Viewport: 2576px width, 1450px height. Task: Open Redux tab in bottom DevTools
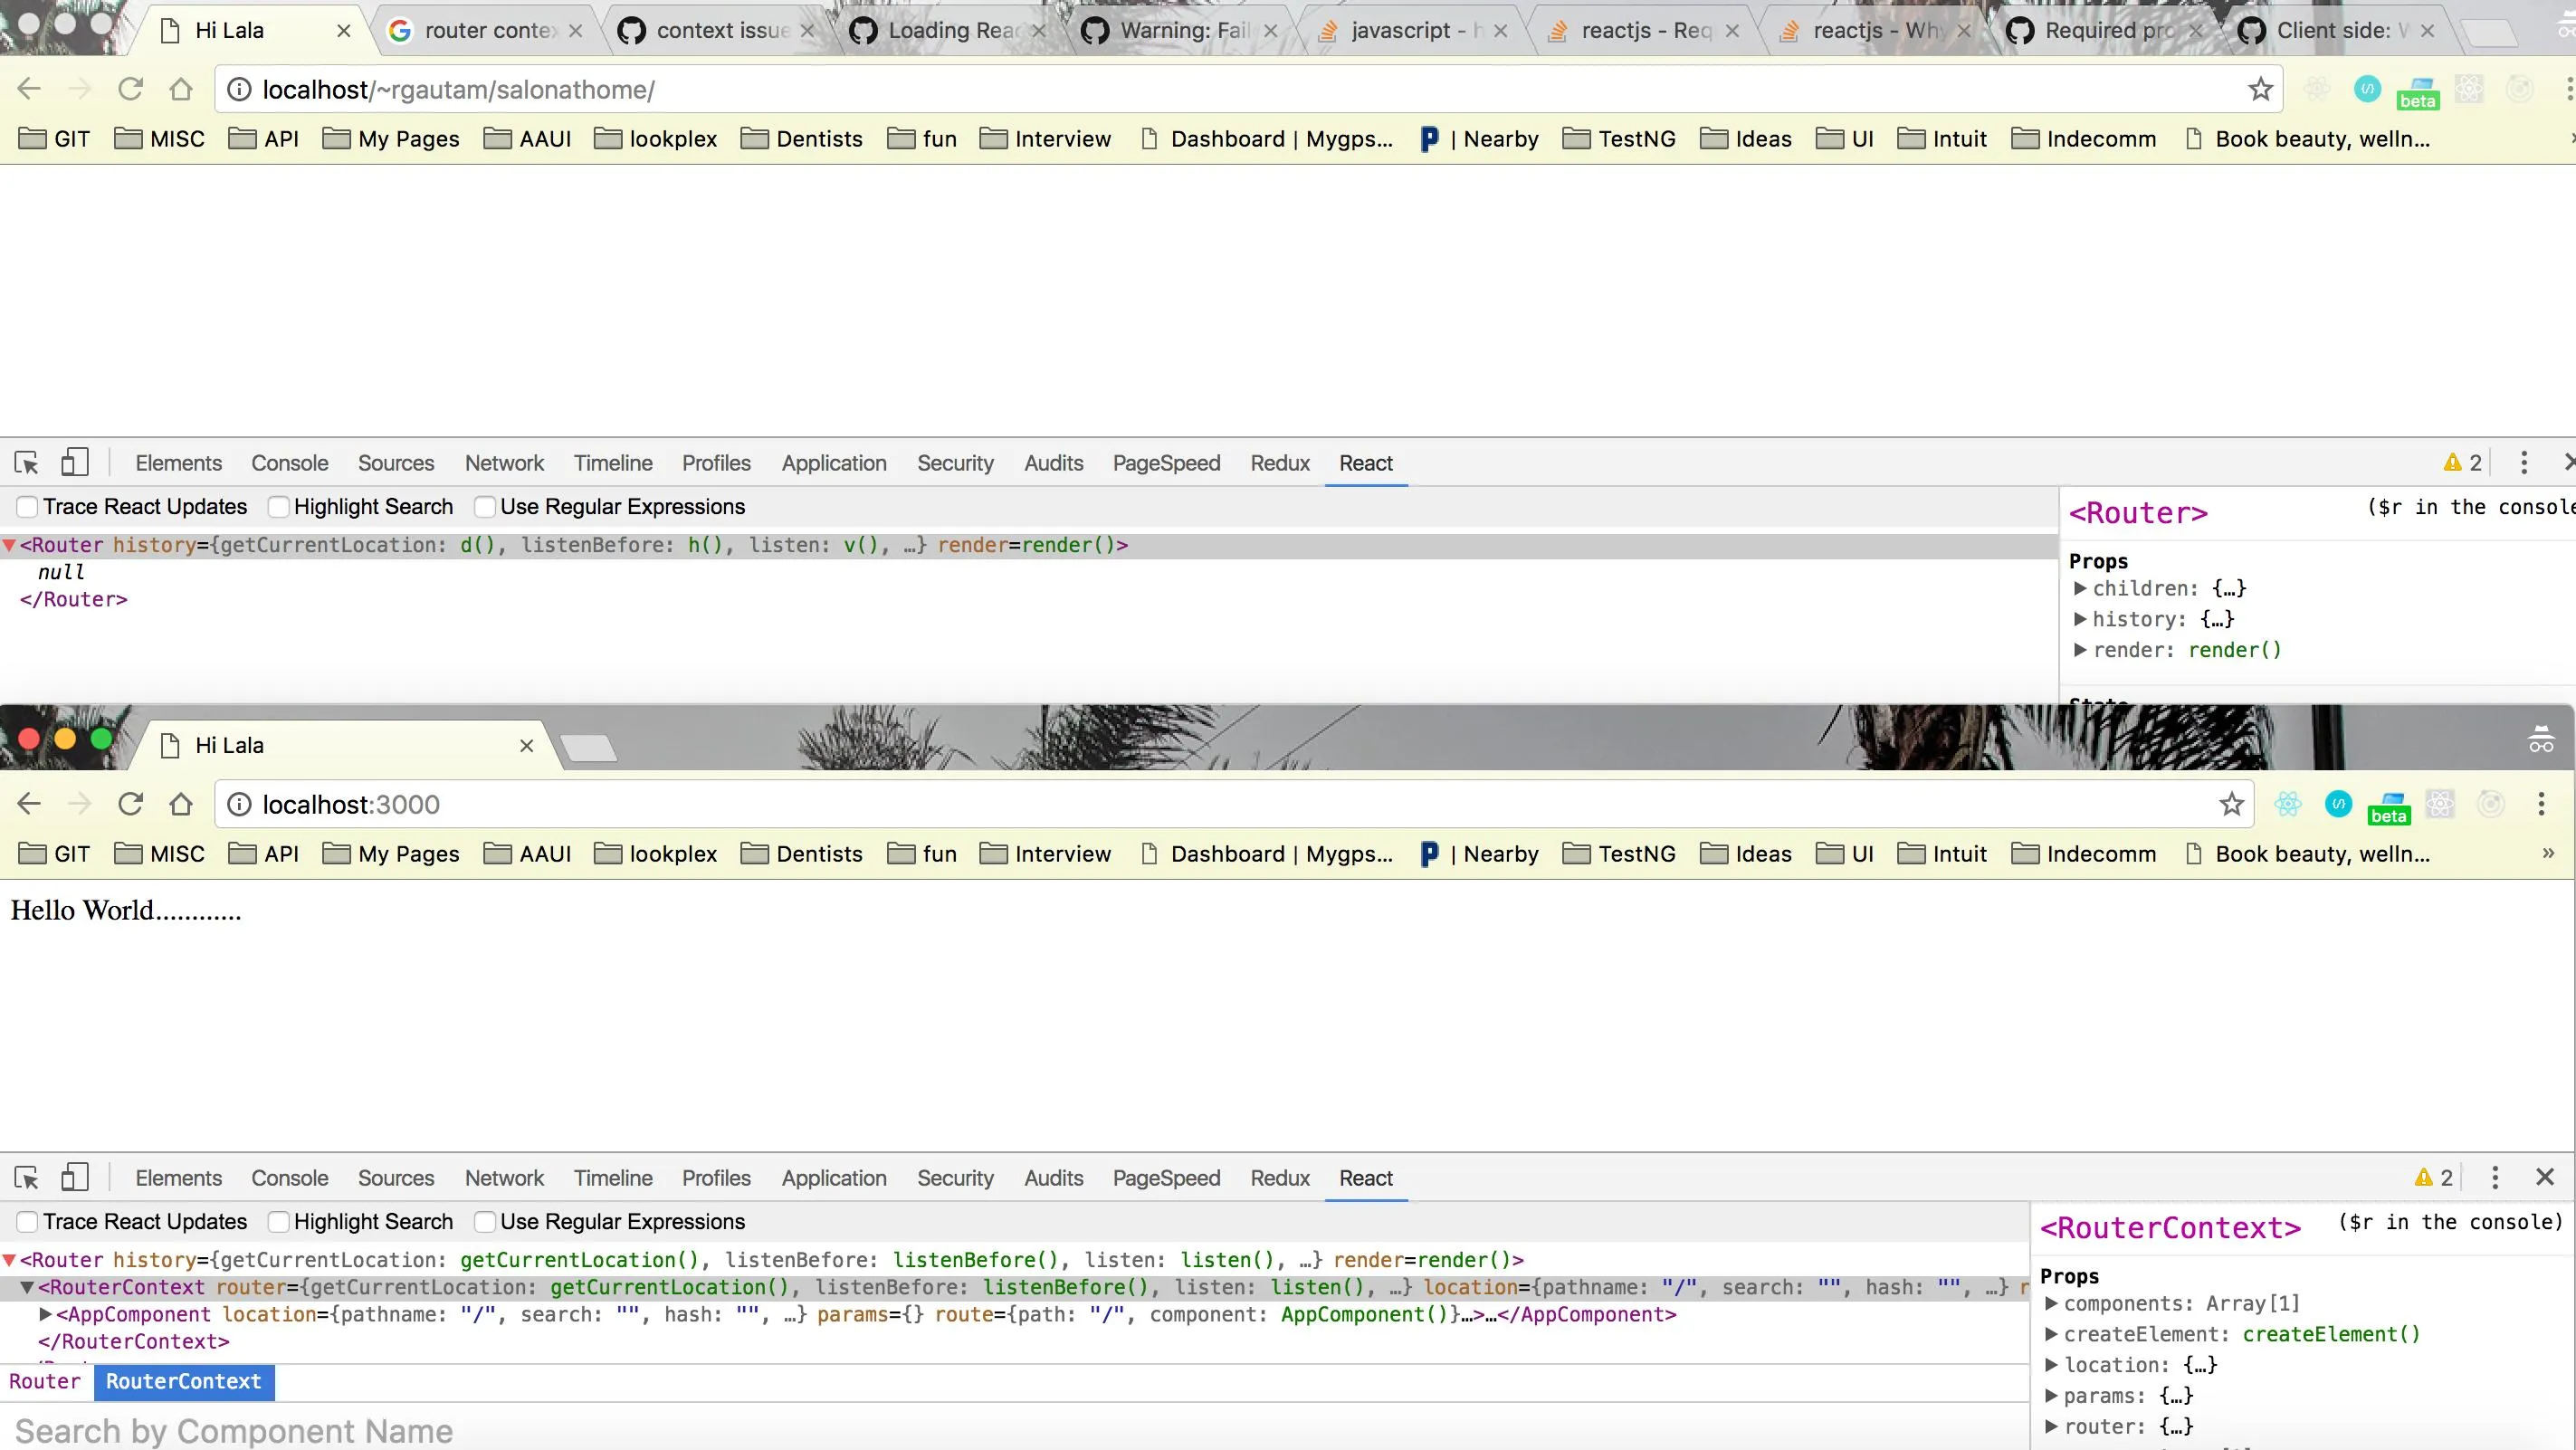coord(1279,1178)
